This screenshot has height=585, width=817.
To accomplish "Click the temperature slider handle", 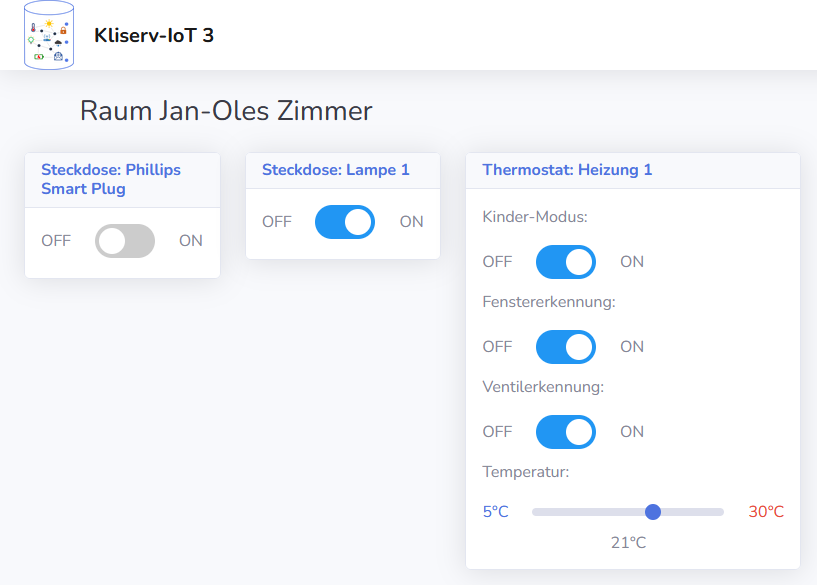I will point(653,512).
